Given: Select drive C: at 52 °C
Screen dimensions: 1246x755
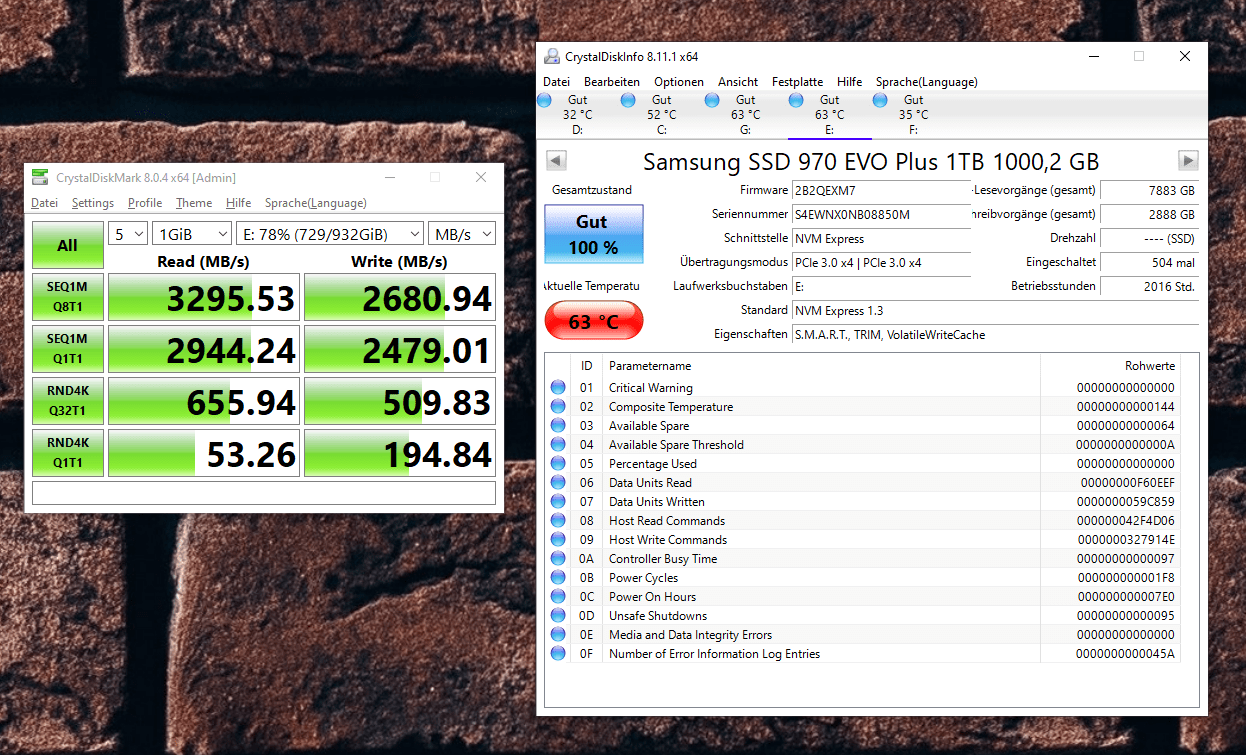Looking at the screenshot, I should pyautogui.click(x=661, y=115).
